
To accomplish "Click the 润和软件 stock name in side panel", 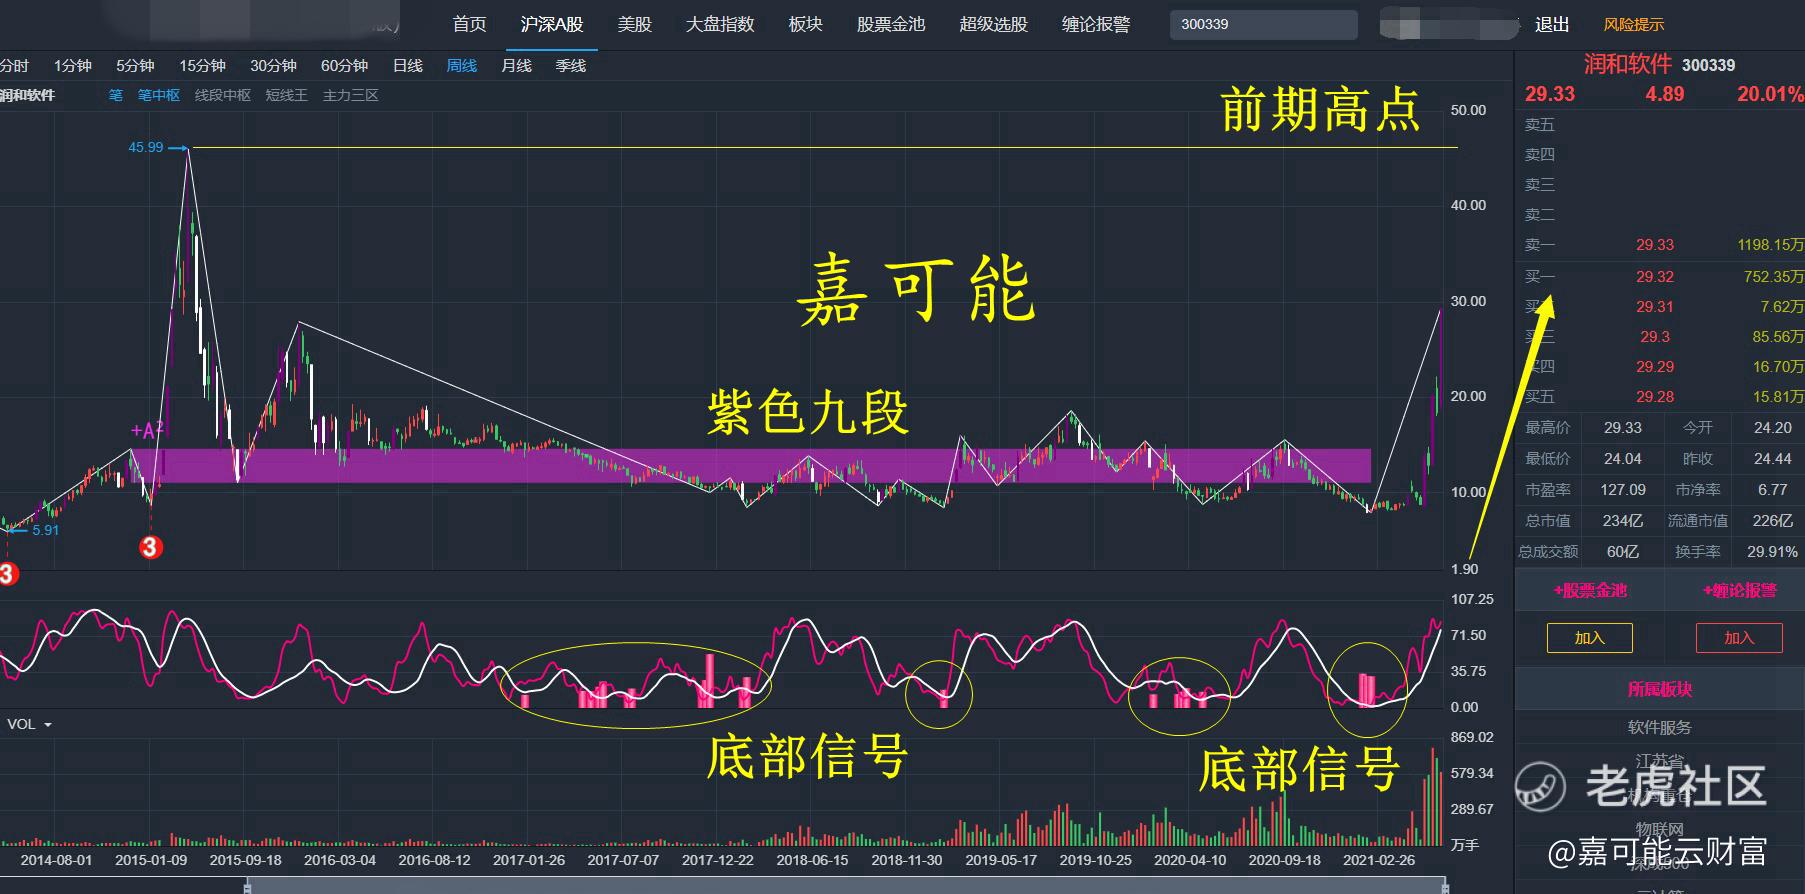I will point(1628,64).
